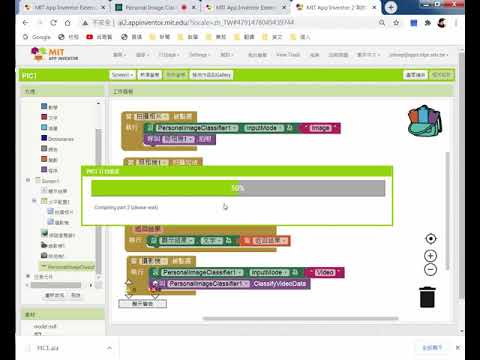480x360 pixels.
Task: Click the camcorder component icon in the tree
Action: [x=44, y=245]
